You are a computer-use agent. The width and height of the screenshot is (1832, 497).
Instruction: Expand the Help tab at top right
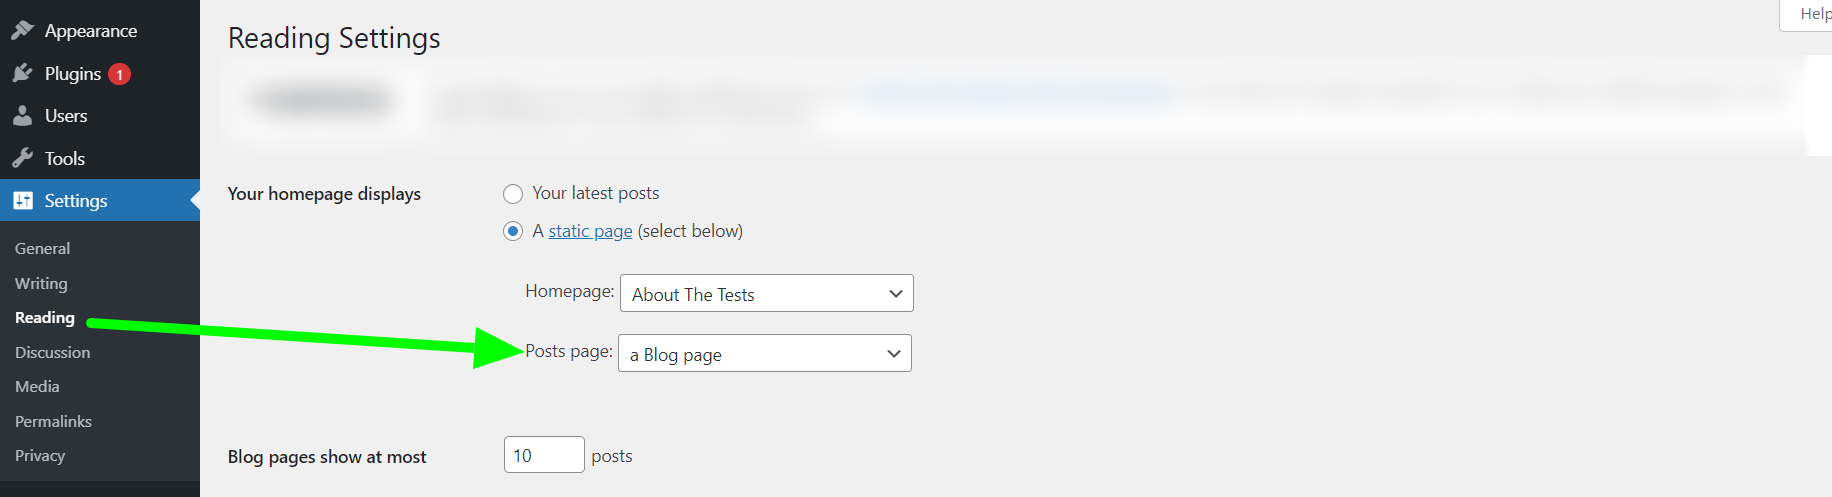click(x=1814, y=14)
